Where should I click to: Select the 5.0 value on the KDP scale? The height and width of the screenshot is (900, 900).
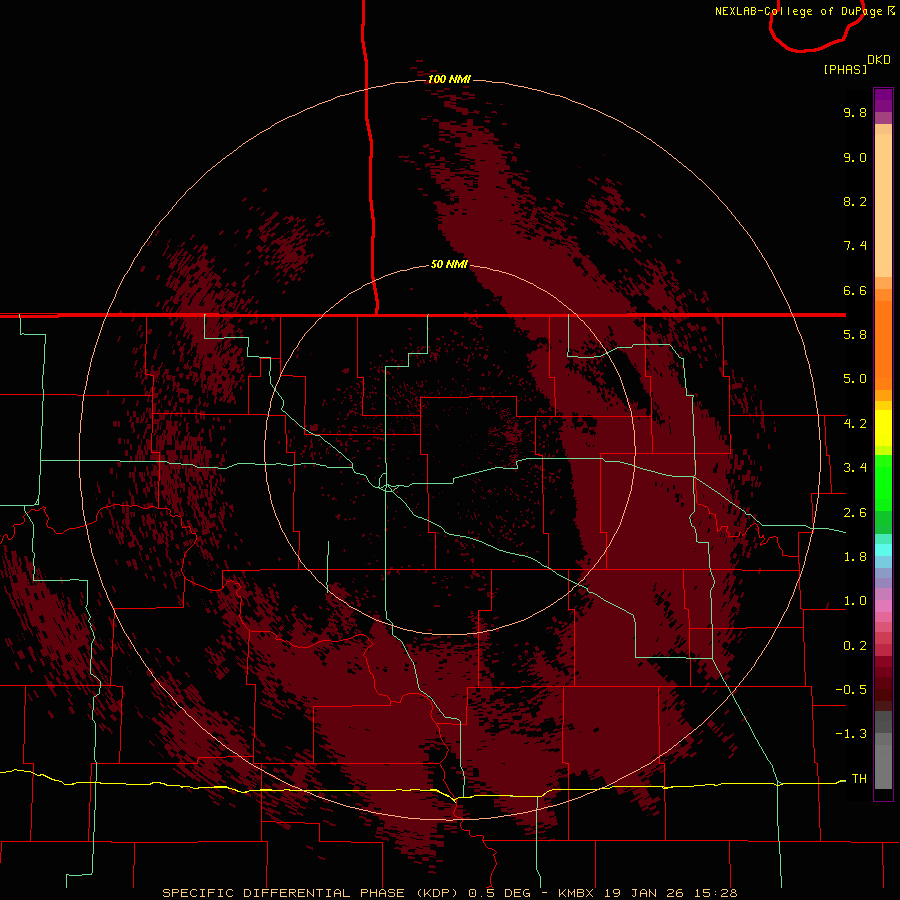click(855, 379)
